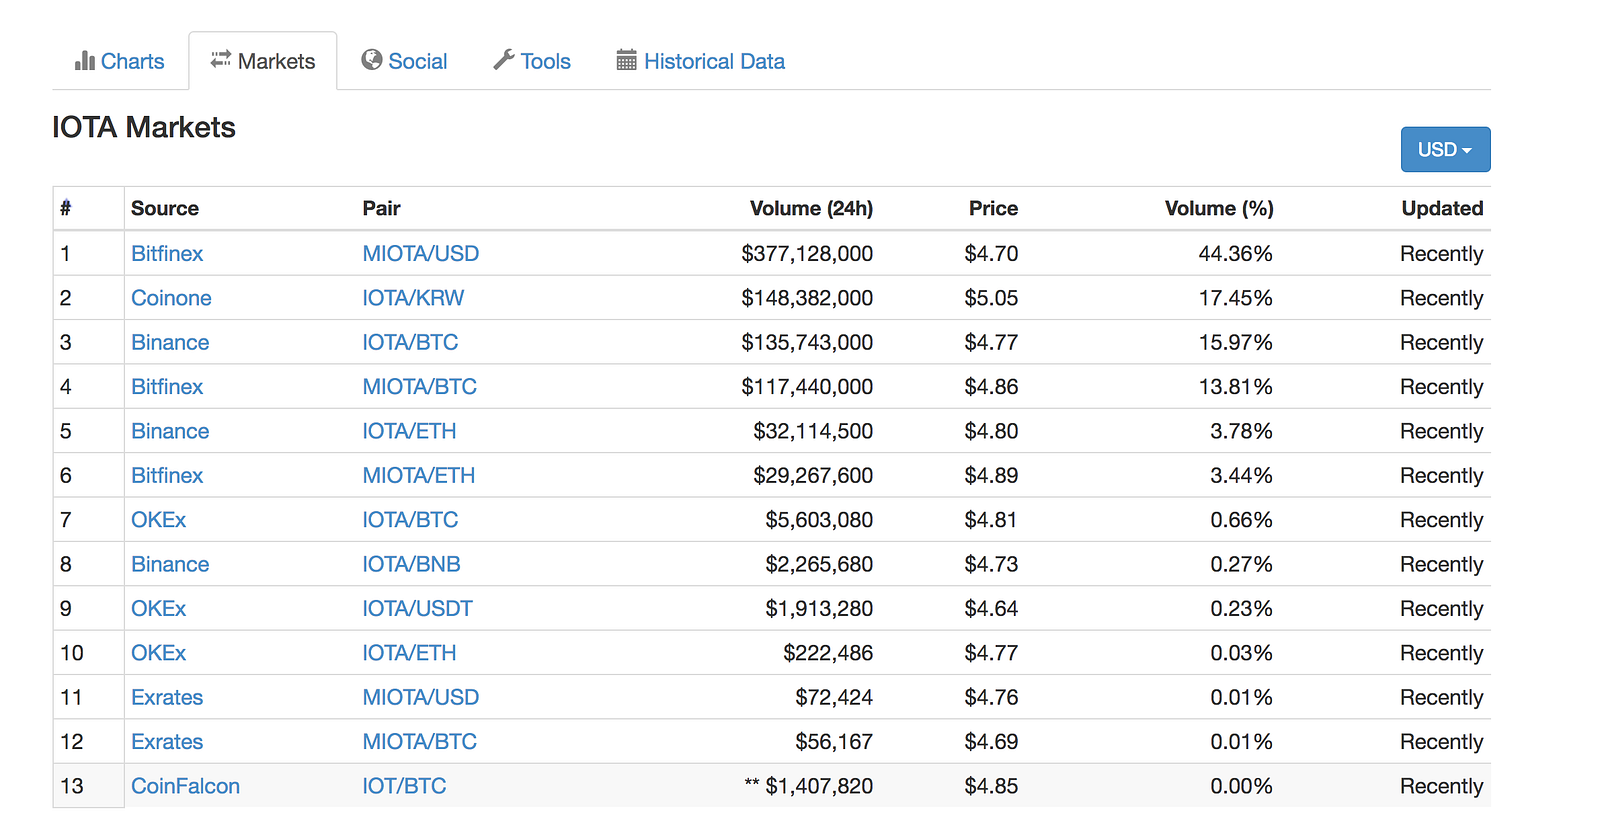Click the bar chart icon on Charts tab

coord(85,61)
